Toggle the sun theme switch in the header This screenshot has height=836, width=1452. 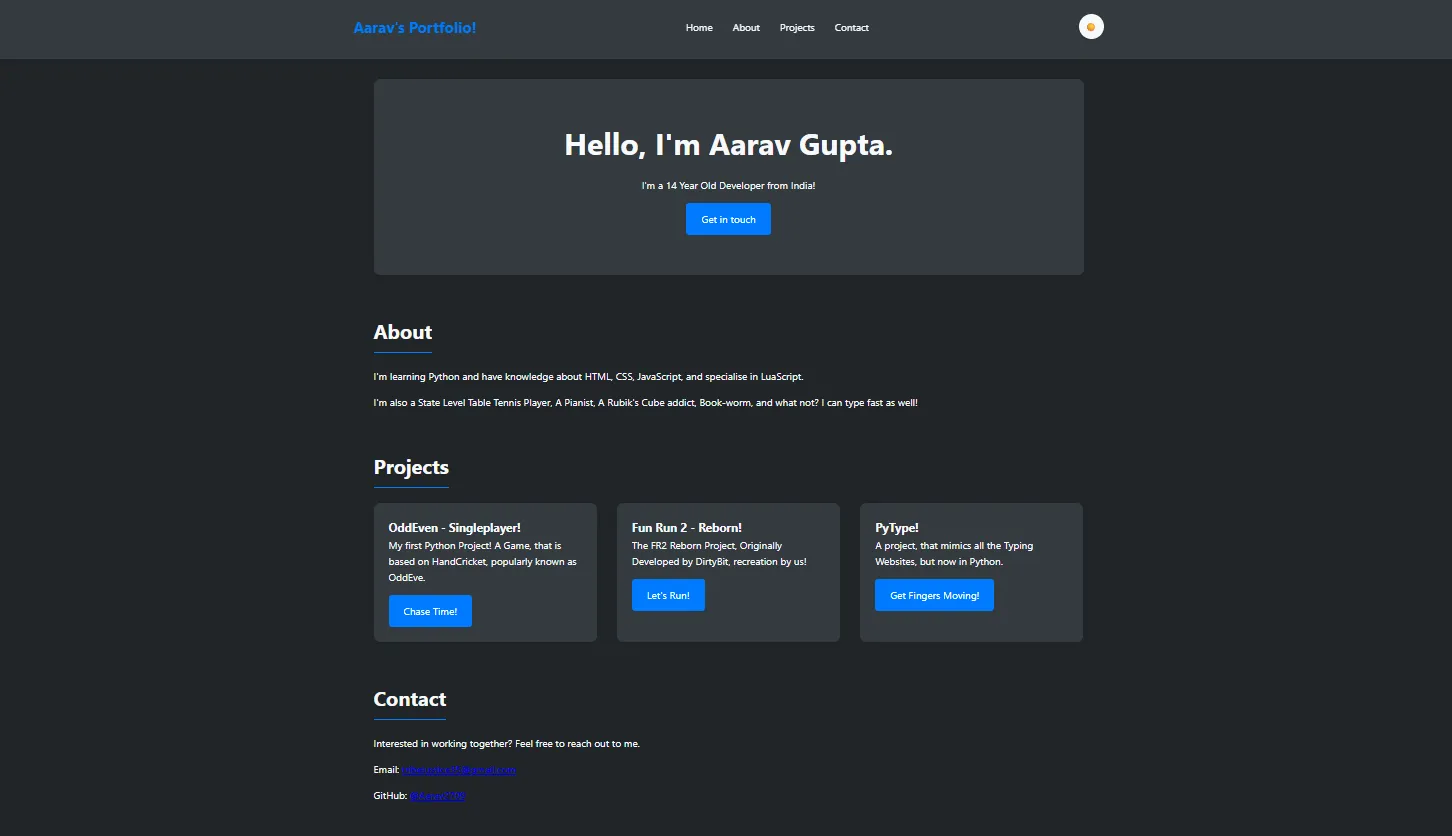(1091, 27)
